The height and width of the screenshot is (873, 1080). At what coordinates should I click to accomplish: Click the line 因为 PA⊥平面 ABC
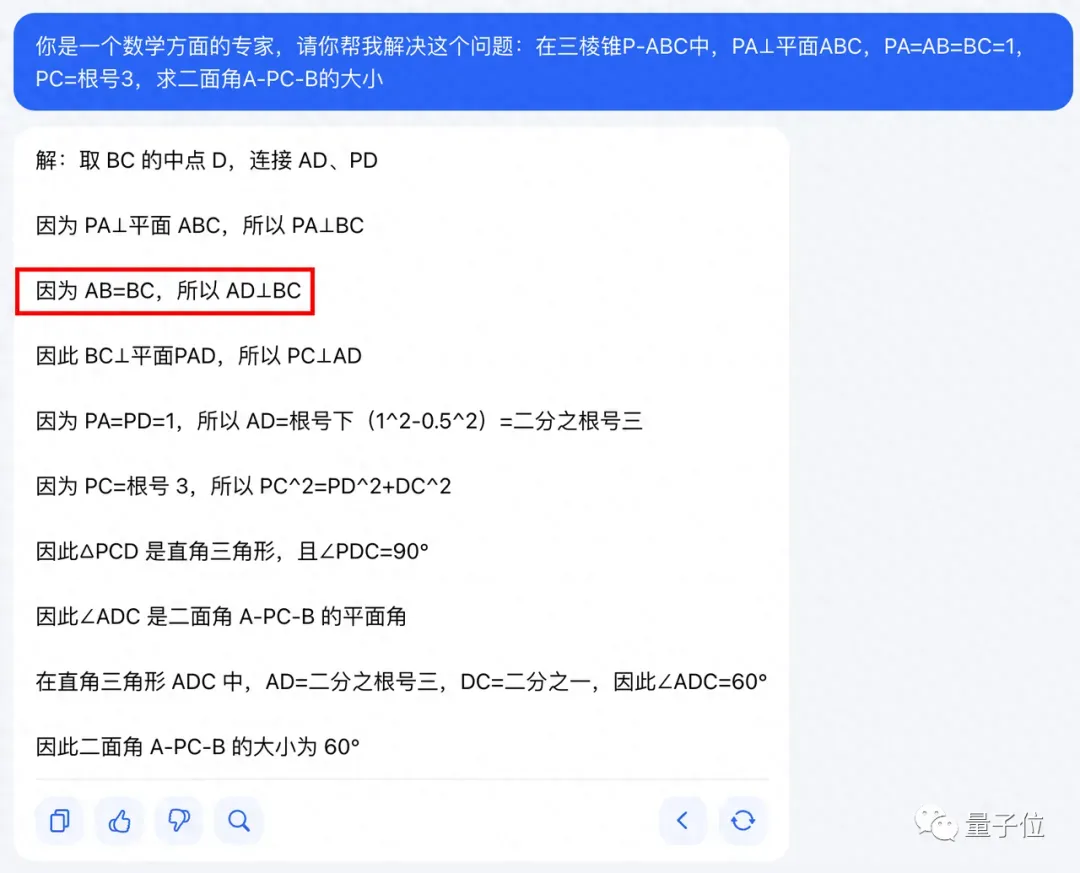pyautogui.click(x=200, y=225)
